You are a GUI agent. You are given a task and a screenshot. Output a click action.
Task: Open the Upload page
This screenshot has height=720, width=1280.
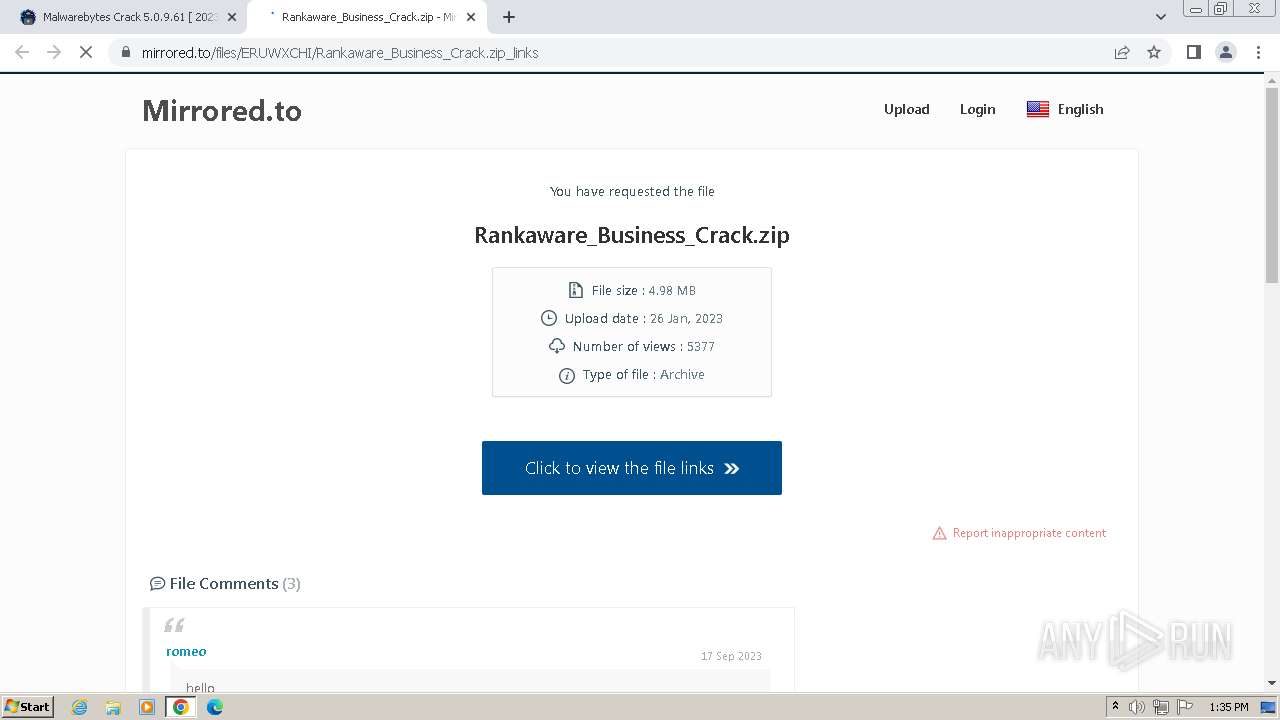pyautogui.click(x=906, y=109)
